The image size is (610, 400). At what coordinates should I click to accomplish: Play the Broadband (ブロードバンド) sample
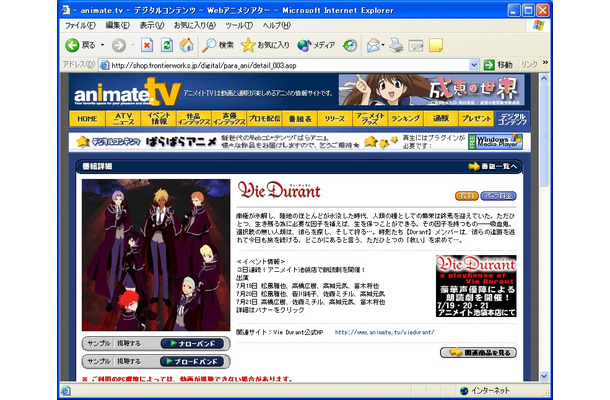(x=192, y=361)
